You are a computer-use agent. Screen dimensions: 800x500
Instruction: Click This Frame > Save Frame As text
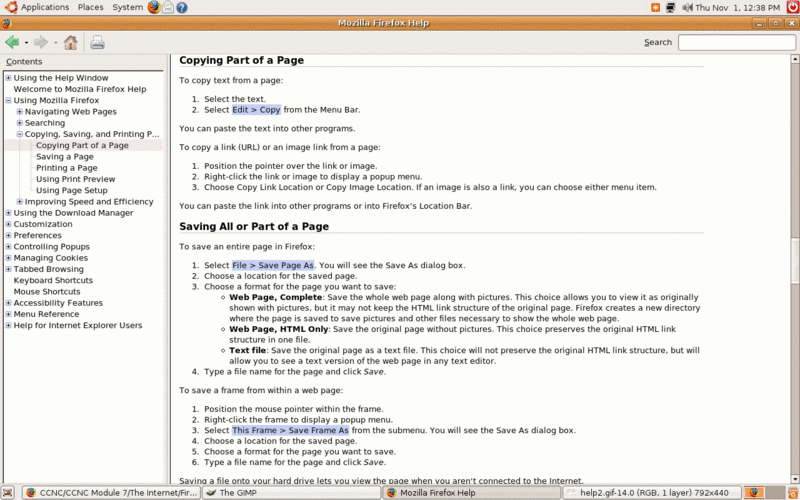point(290,430)
